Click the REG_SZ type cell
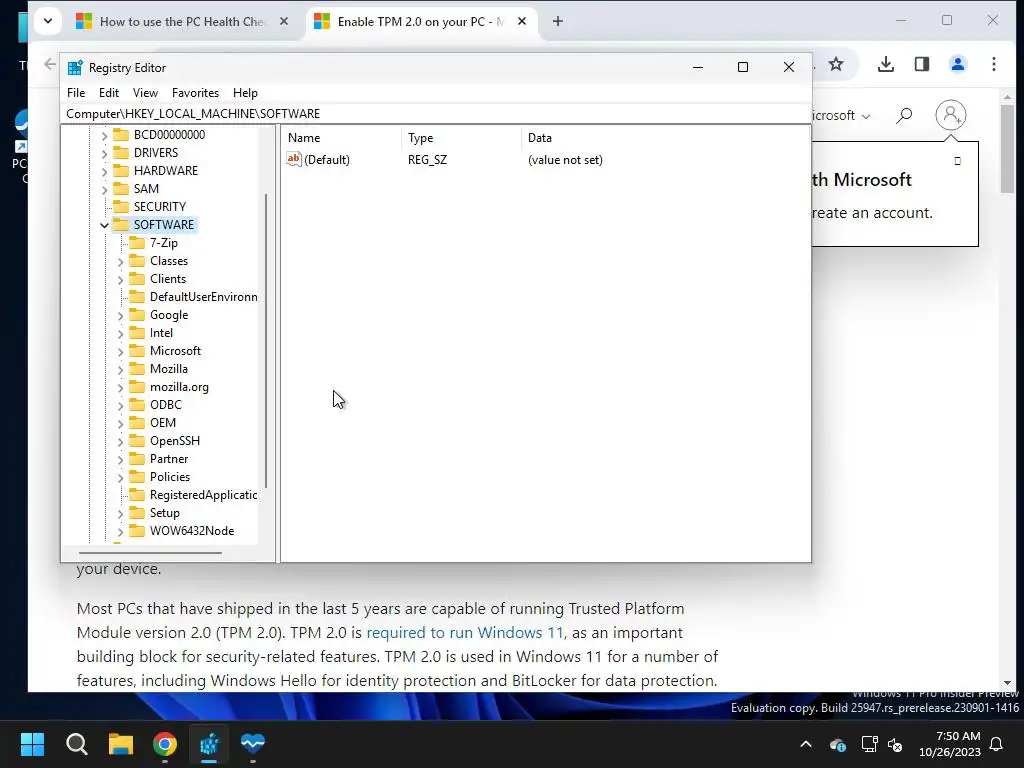 coord(427,160)
